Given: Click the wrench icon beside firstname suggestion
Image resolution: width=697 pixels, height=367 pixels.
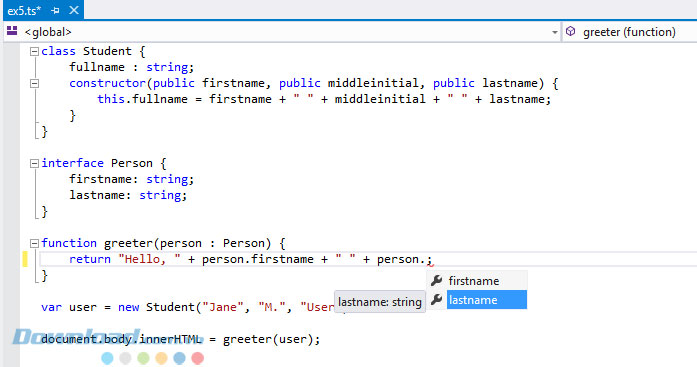Looking at the screenshot, I should (437, 280).
